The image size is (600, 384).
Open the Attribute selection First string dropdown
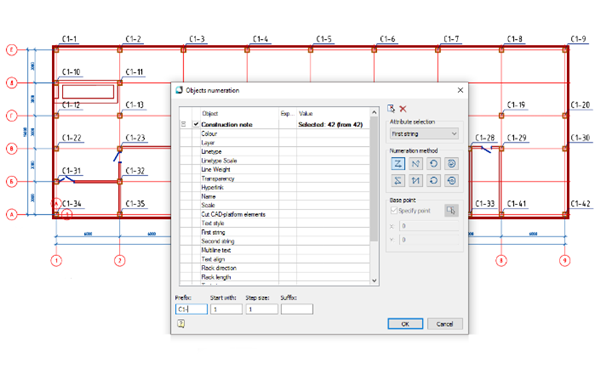click(424, 134)
